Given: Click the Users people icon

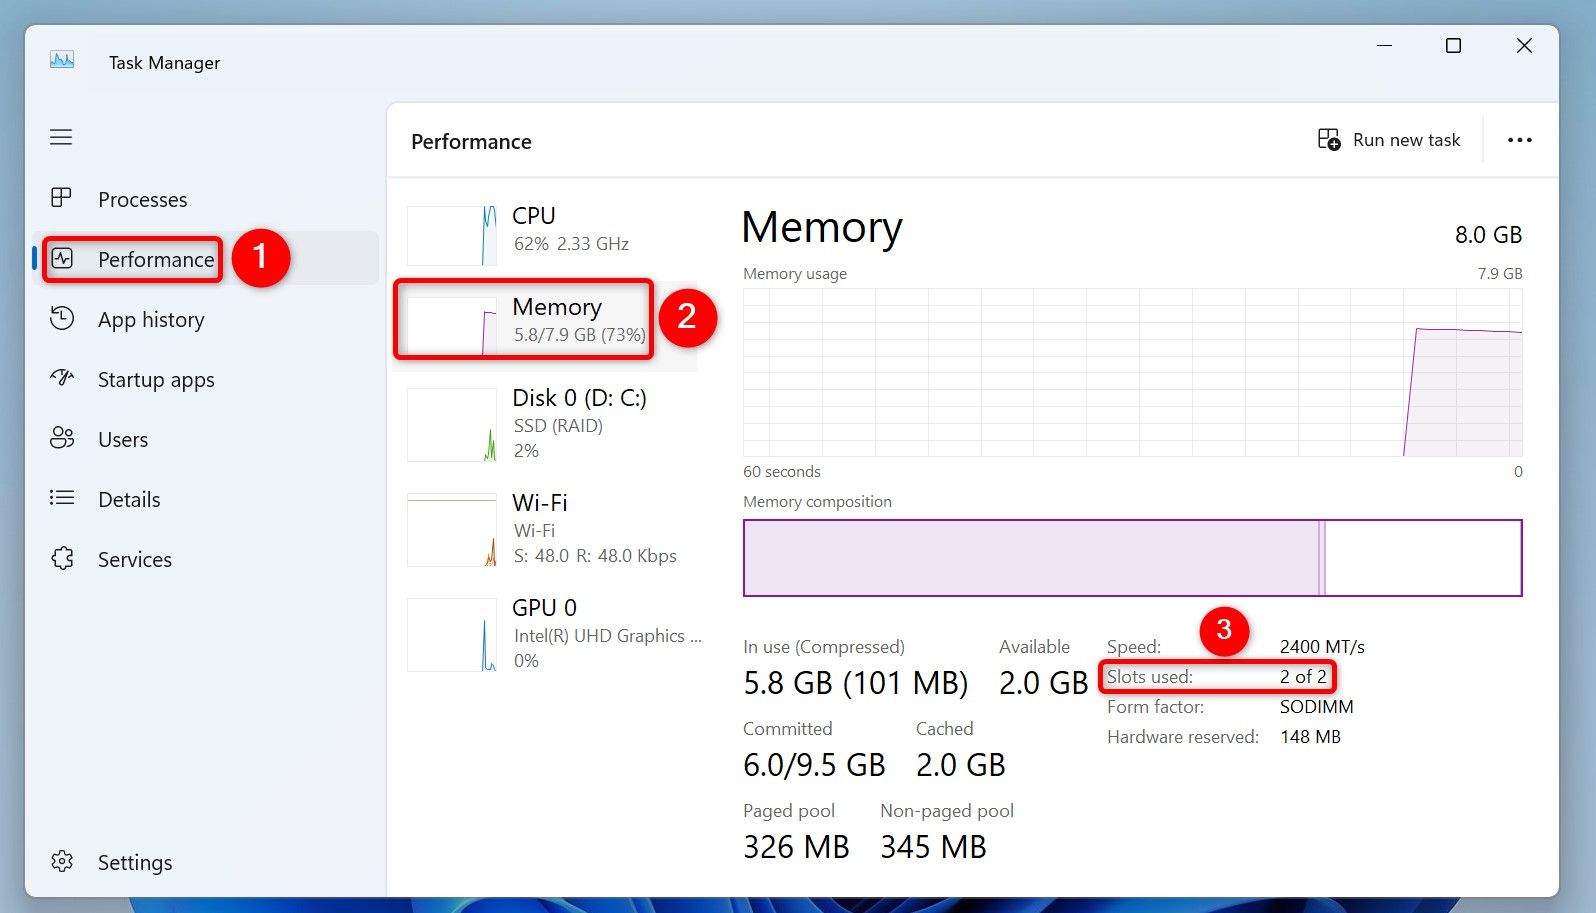Looking at the screenshot, I should 62,438.
